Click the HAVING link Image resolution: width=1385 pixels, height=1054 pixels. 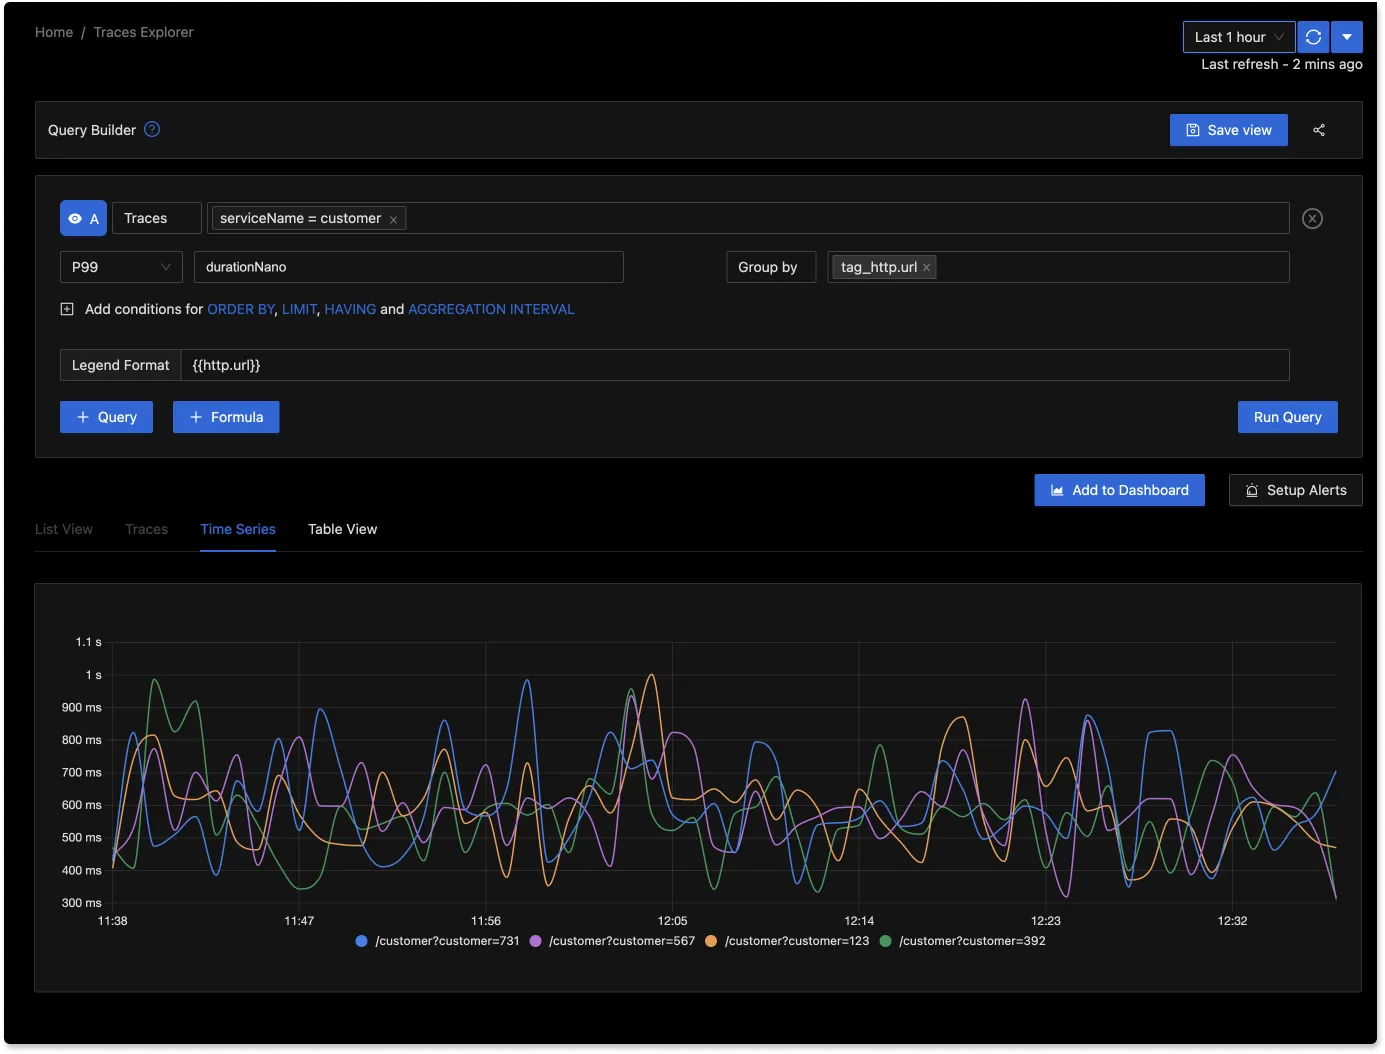pos(350,309)
